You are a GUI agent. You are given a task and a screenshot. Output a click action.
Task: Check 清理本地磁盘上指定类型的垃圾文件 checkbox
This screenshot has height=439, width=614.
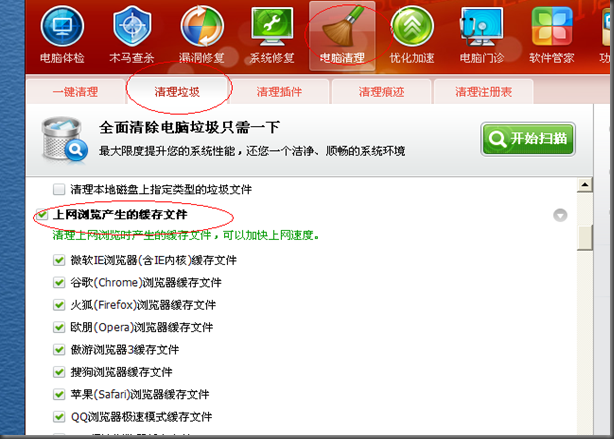click(x=59, y=190)
